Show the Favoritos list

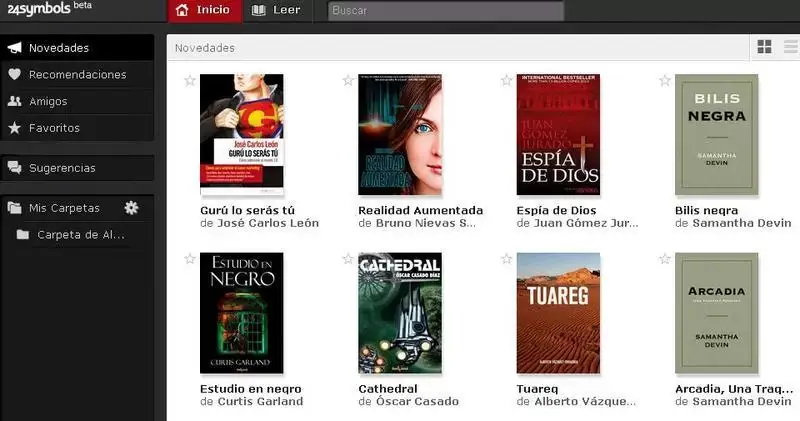(78, 128)
